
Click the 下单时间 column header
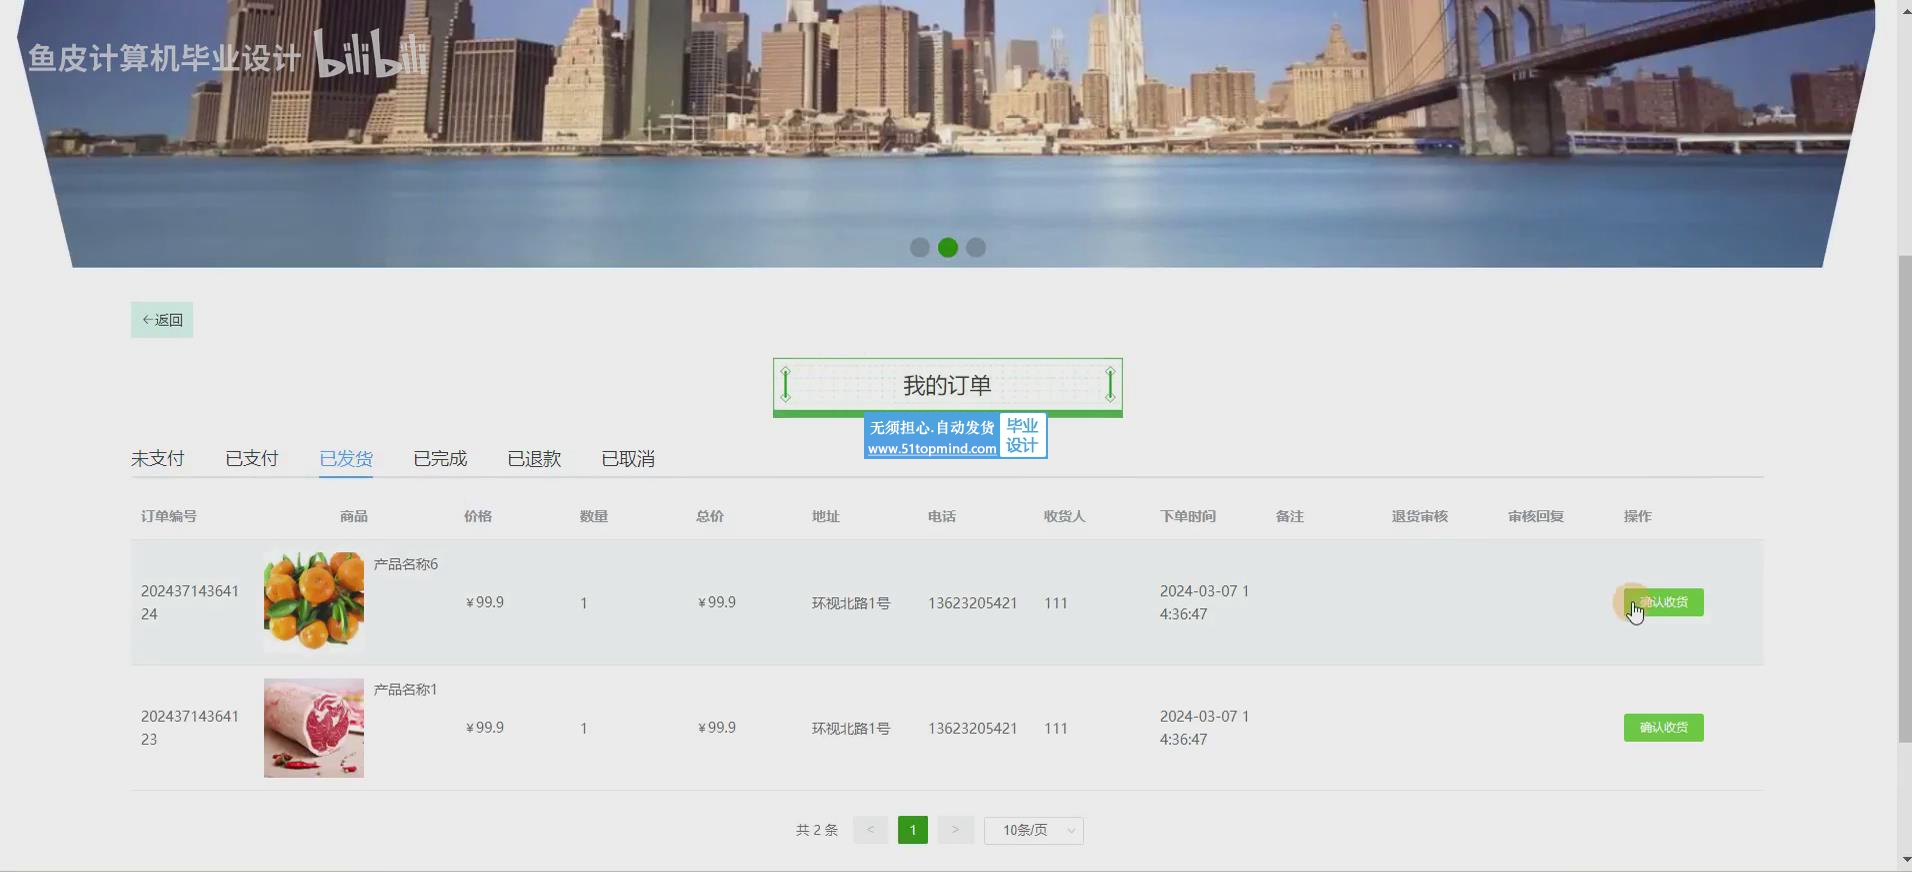point(1188,516)
